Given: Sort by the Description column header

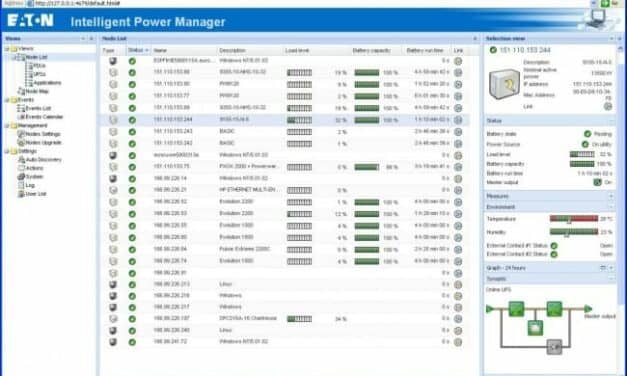Looking at the screenshot, I should (232, 50).
